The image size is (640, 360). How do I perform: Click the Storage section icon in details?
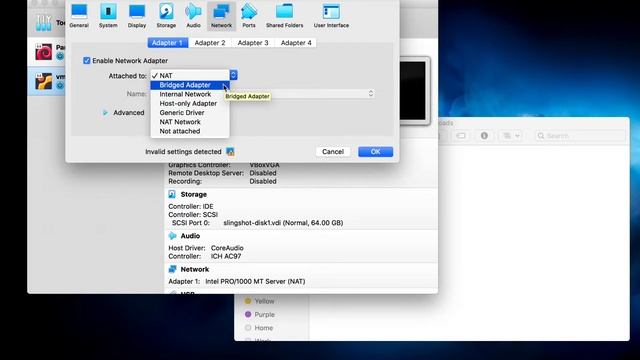[x=172, y=194]
